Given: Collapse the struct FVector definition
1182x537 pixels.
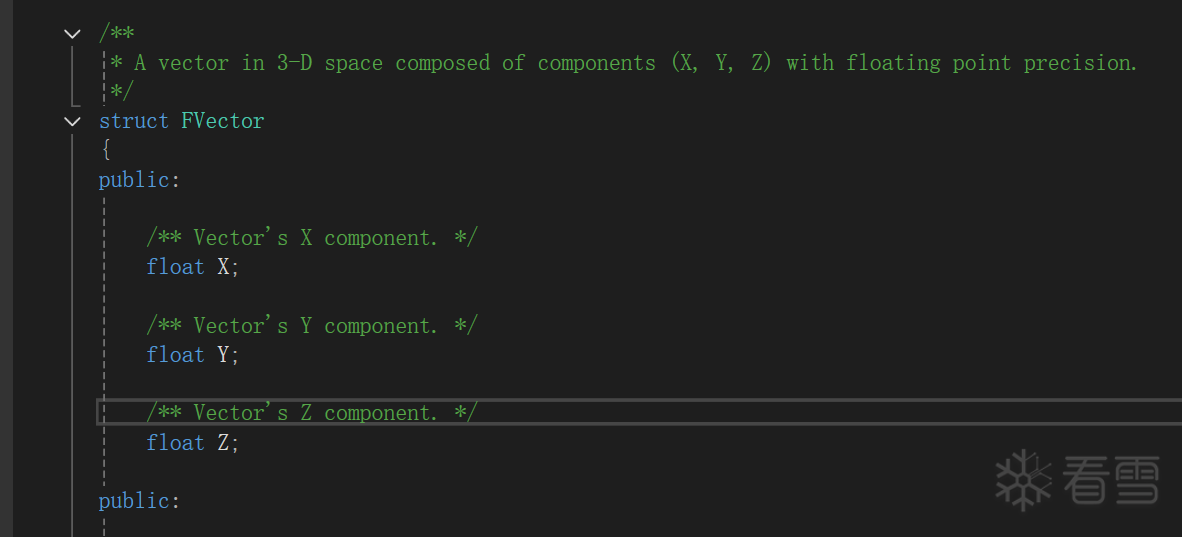Looking at the screenshot, I should tap(72, 121).
